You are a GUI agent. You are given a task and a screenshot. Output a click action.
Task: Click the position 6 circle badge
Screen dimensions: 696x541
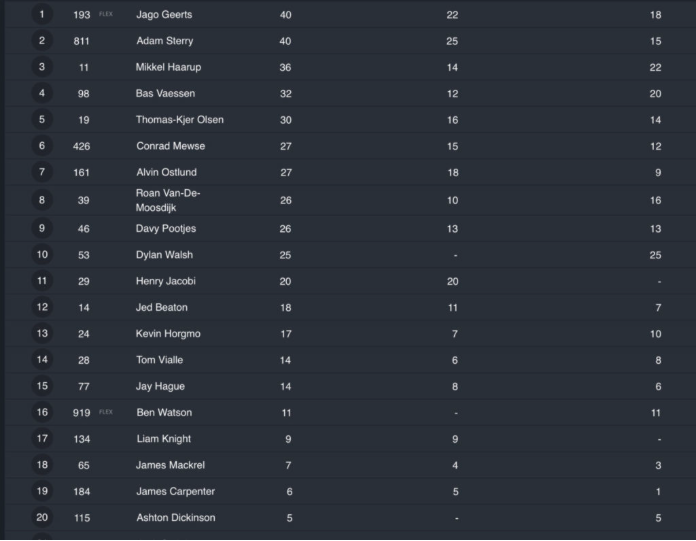[42, 146]
